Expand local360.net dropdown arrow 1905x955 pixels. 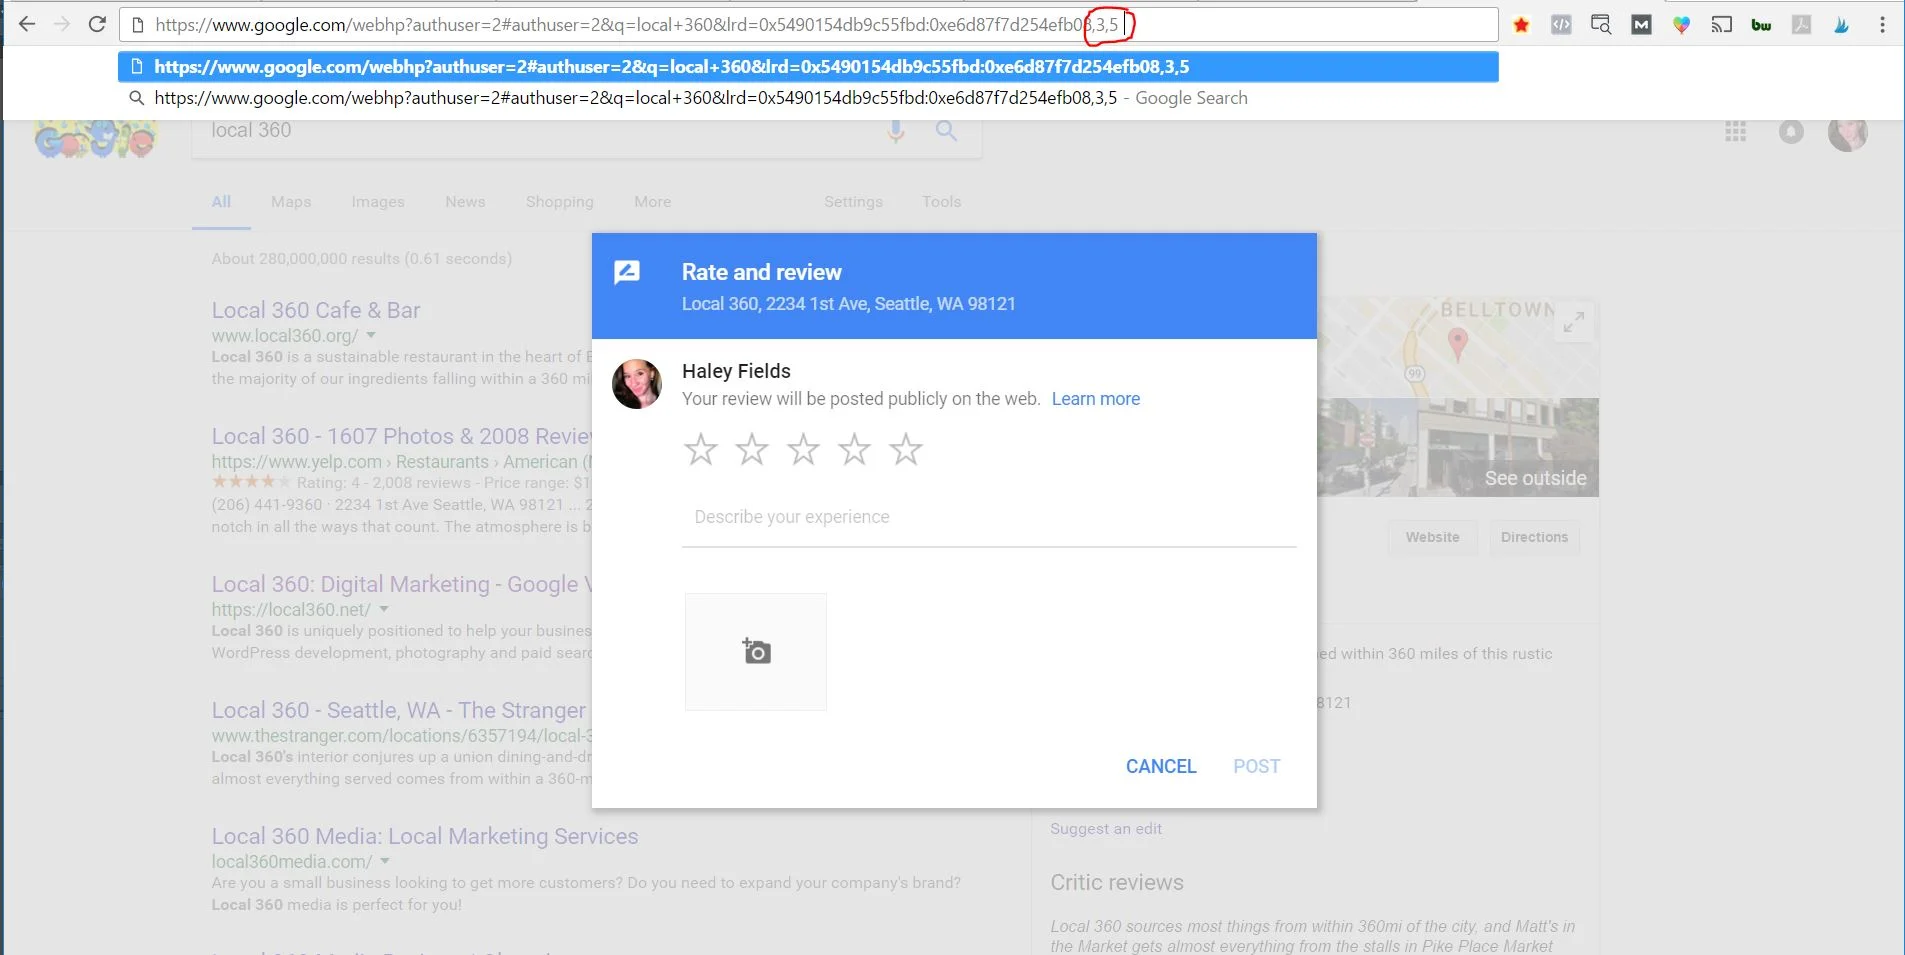pos(384,610)
